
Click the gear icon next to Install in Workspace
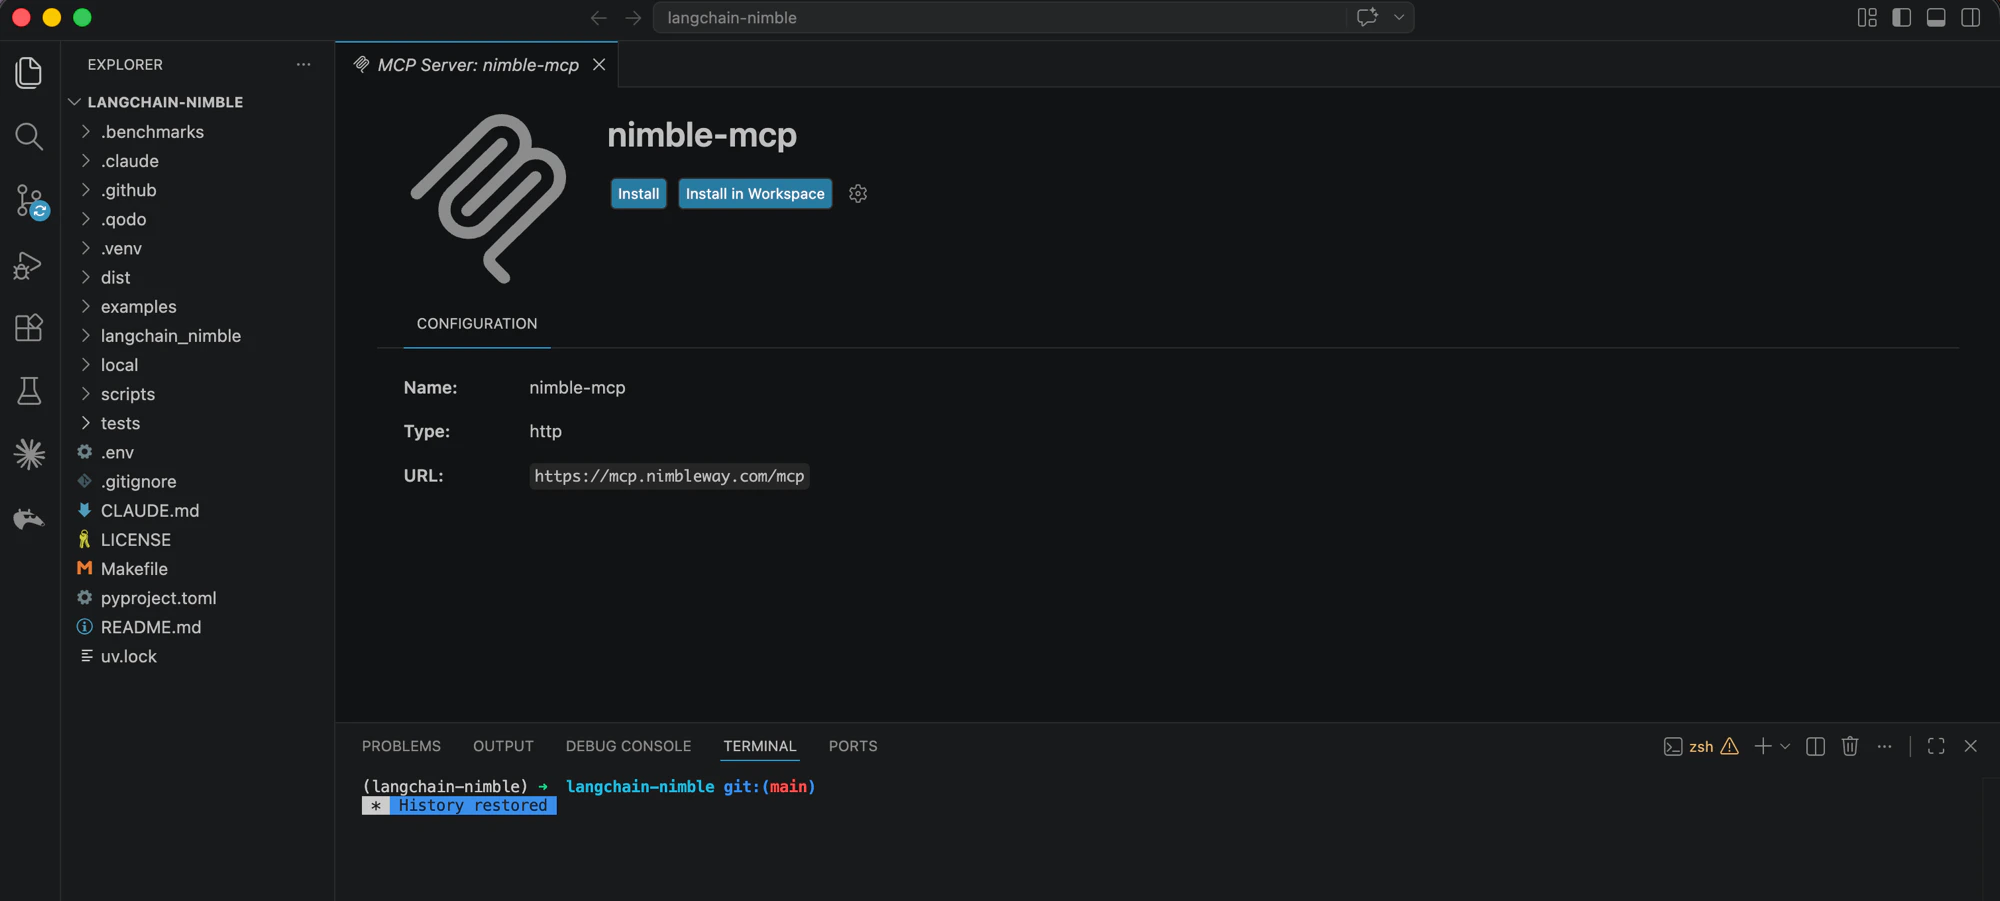point(858,194)
